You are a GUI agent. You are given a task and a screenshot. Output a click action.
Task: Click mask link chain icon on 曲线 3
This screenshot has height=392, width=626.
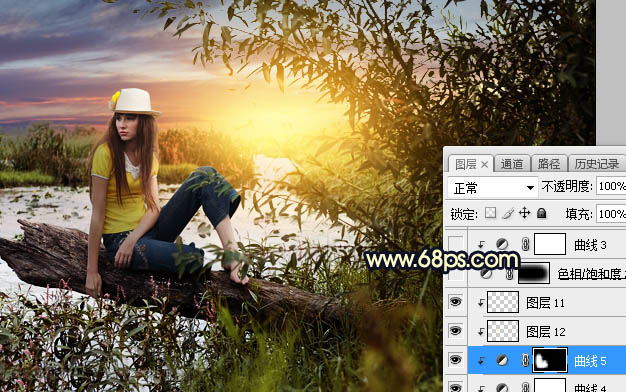(525, 244)
